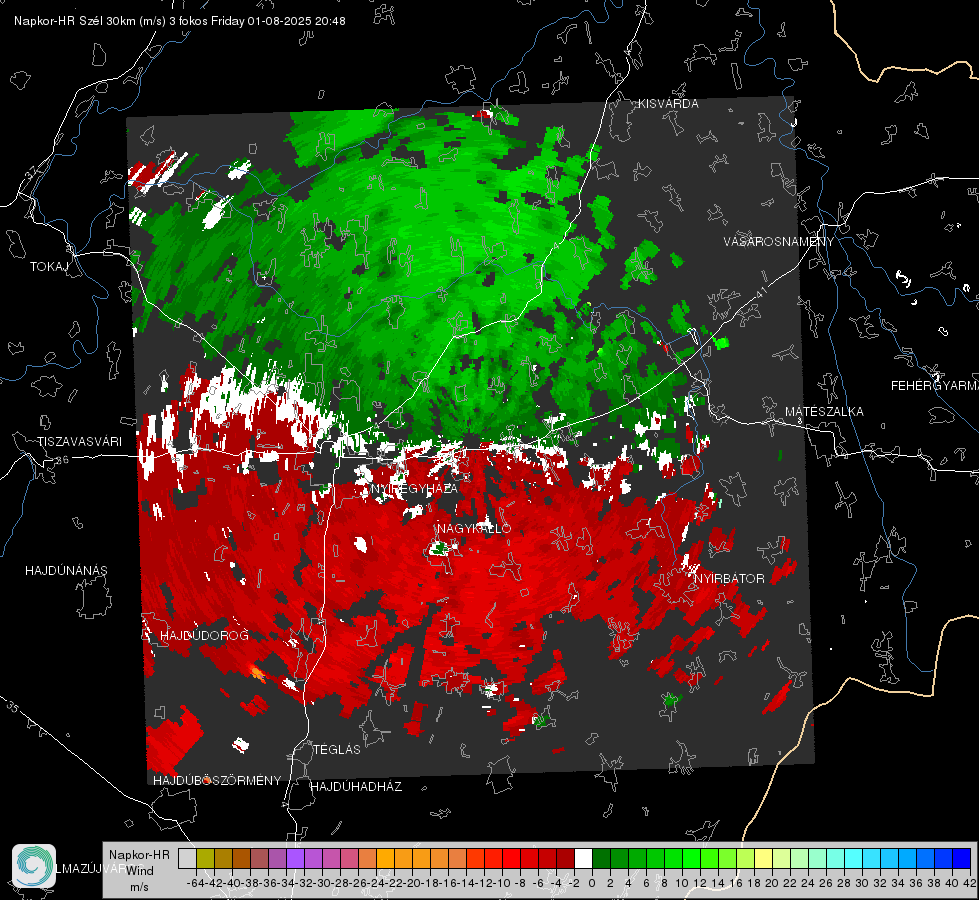Pick the pale yellow swatch above legend value 18
The width and height of the screenshot is (979, 900).
[763, 858]
